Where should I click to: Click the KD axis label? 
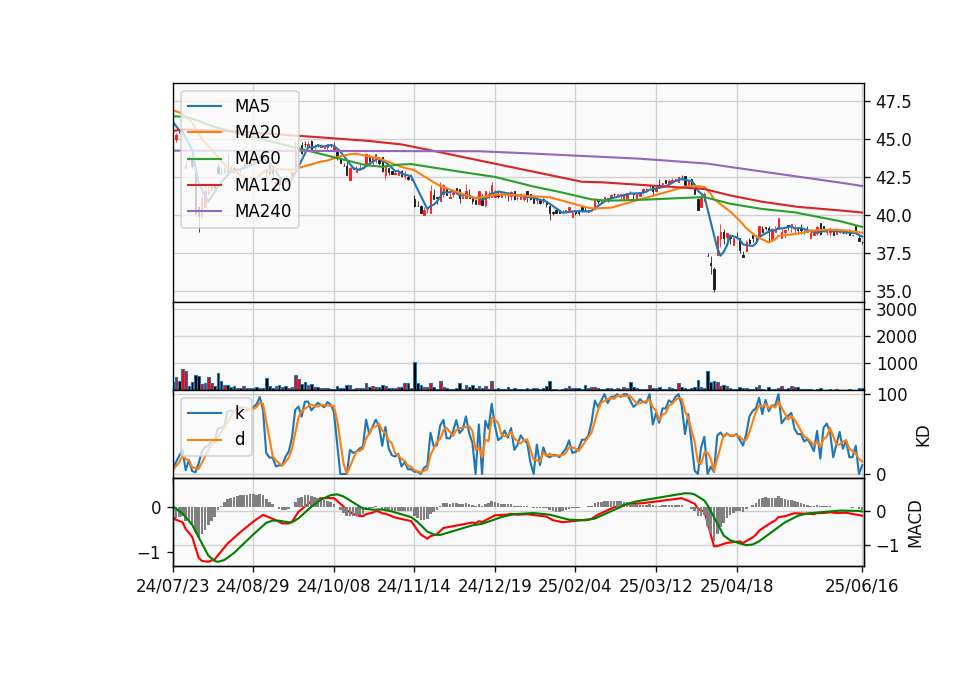923,436
